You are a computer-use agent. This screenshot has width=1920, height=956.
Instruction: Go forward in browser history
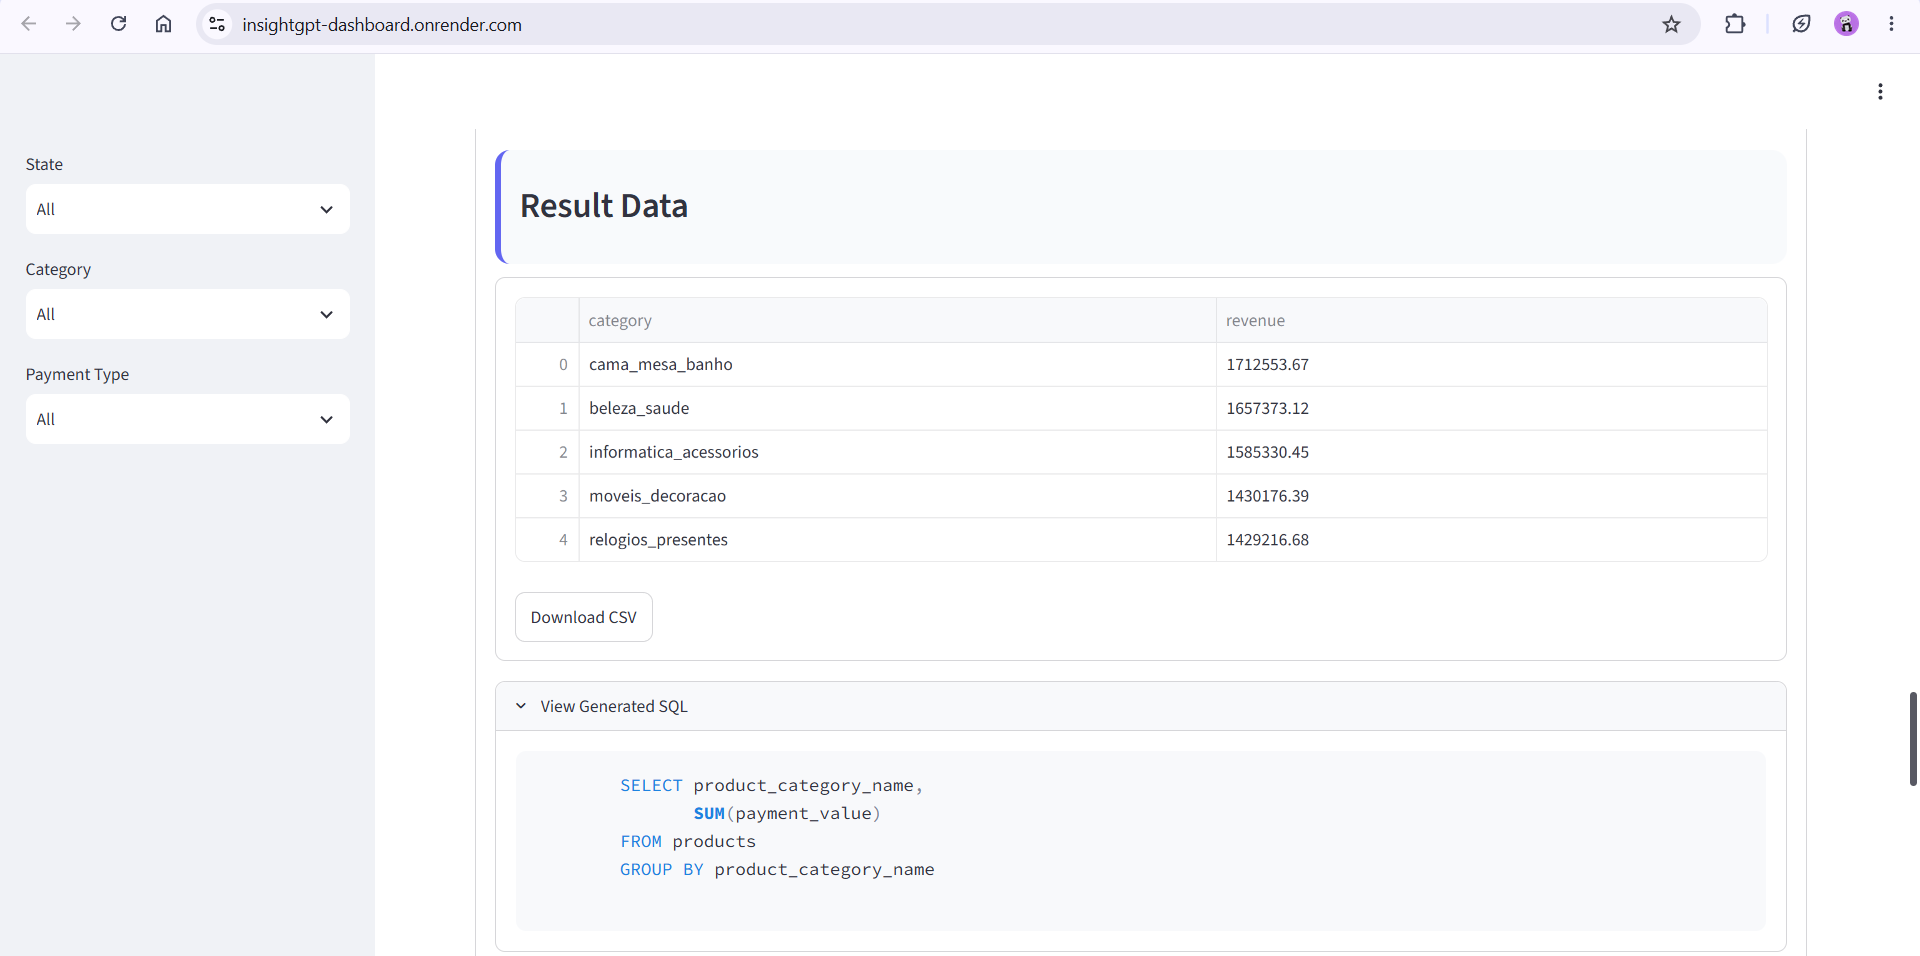(73, 24)
